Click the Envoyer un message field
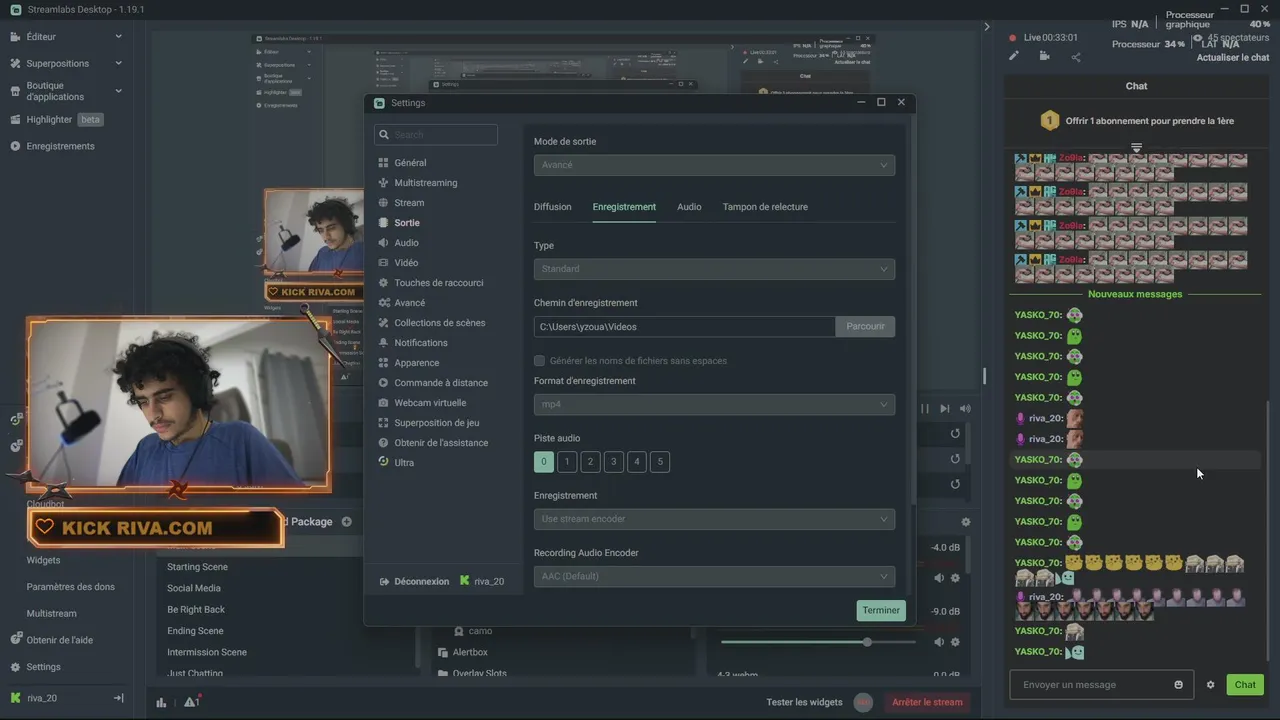 click(1101, 685)
